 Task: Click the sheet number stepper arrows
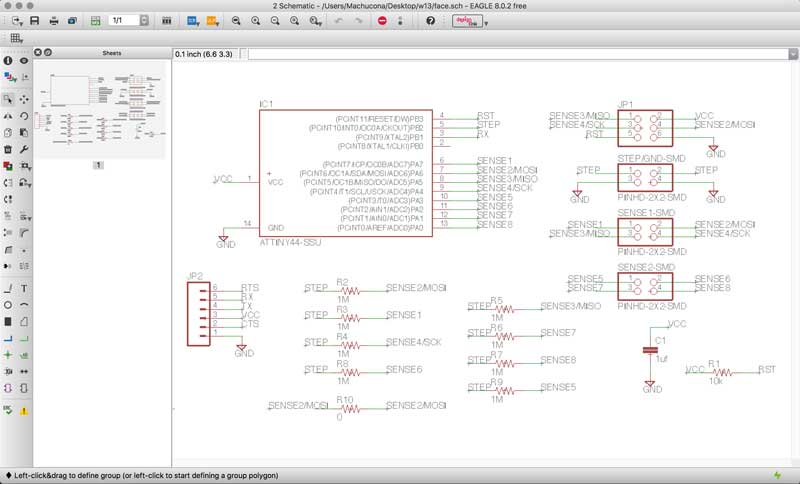pos(144,20)
